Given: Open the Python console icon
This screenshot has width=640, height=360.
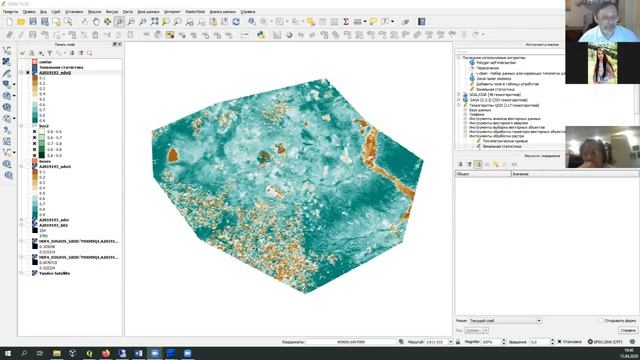Looking at the screenshot, I should pyautogui.click(x=261, y=35).
